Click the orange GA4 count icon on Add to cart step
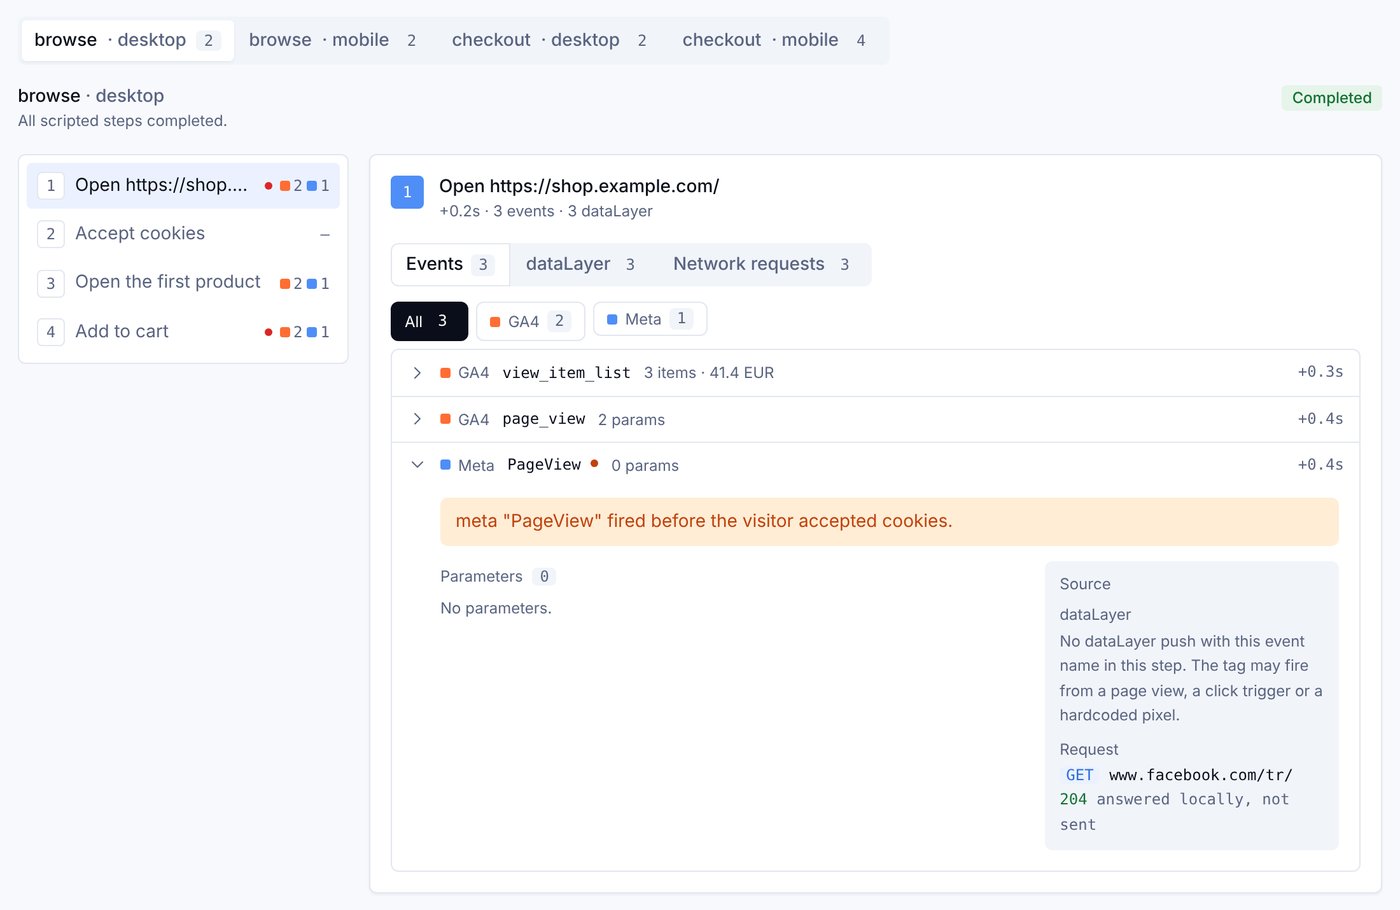The width and height of the screenshot is (1400, 910). coord(285,332)
